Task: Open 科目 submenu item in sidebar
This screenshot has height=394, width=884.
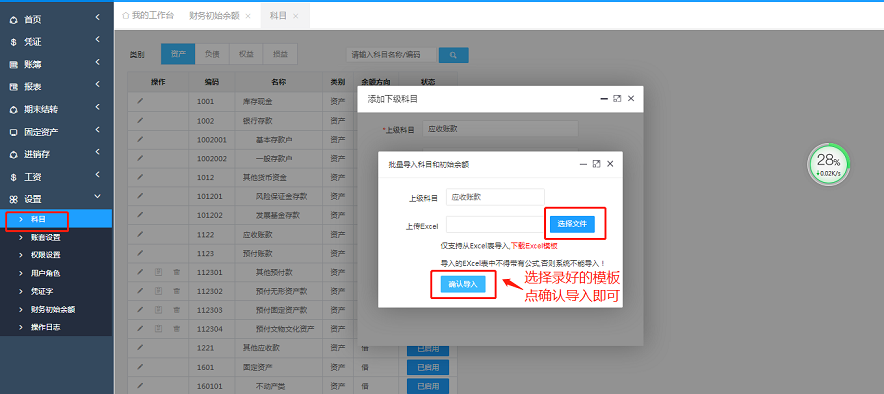Action: coord(56,219)
